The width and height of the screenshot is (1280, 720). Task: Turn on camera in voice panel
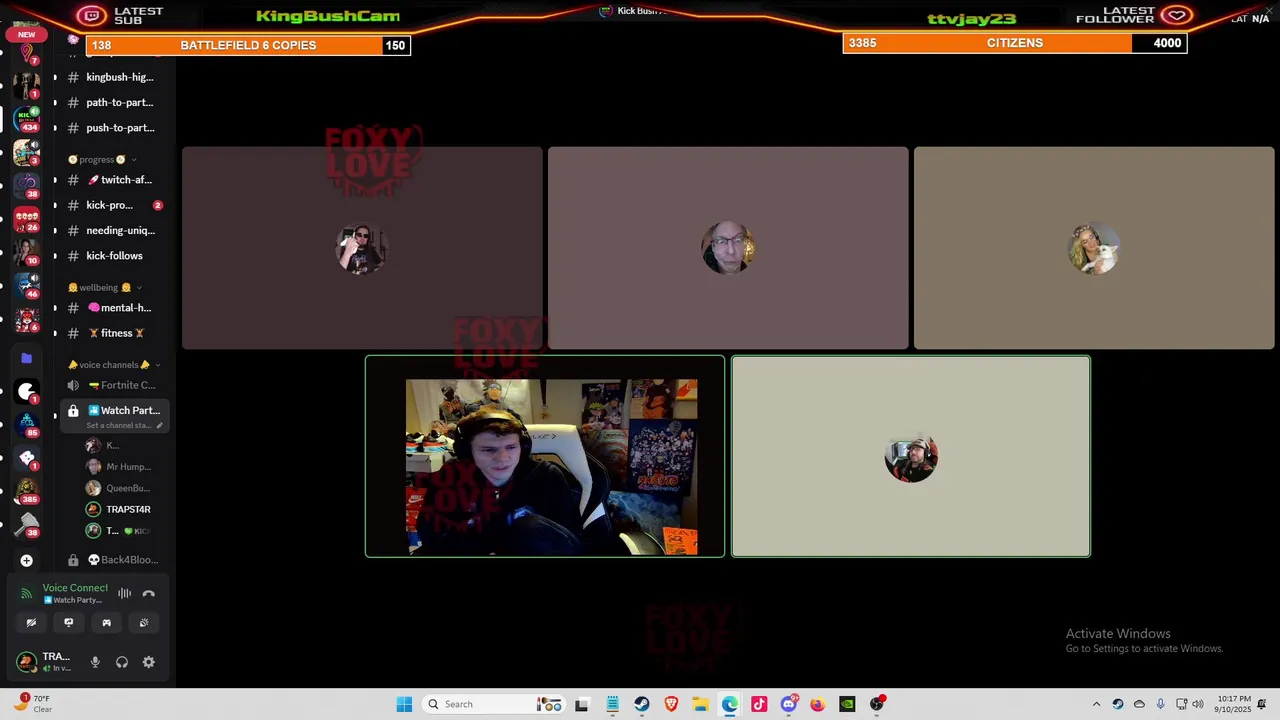[31, 622]
